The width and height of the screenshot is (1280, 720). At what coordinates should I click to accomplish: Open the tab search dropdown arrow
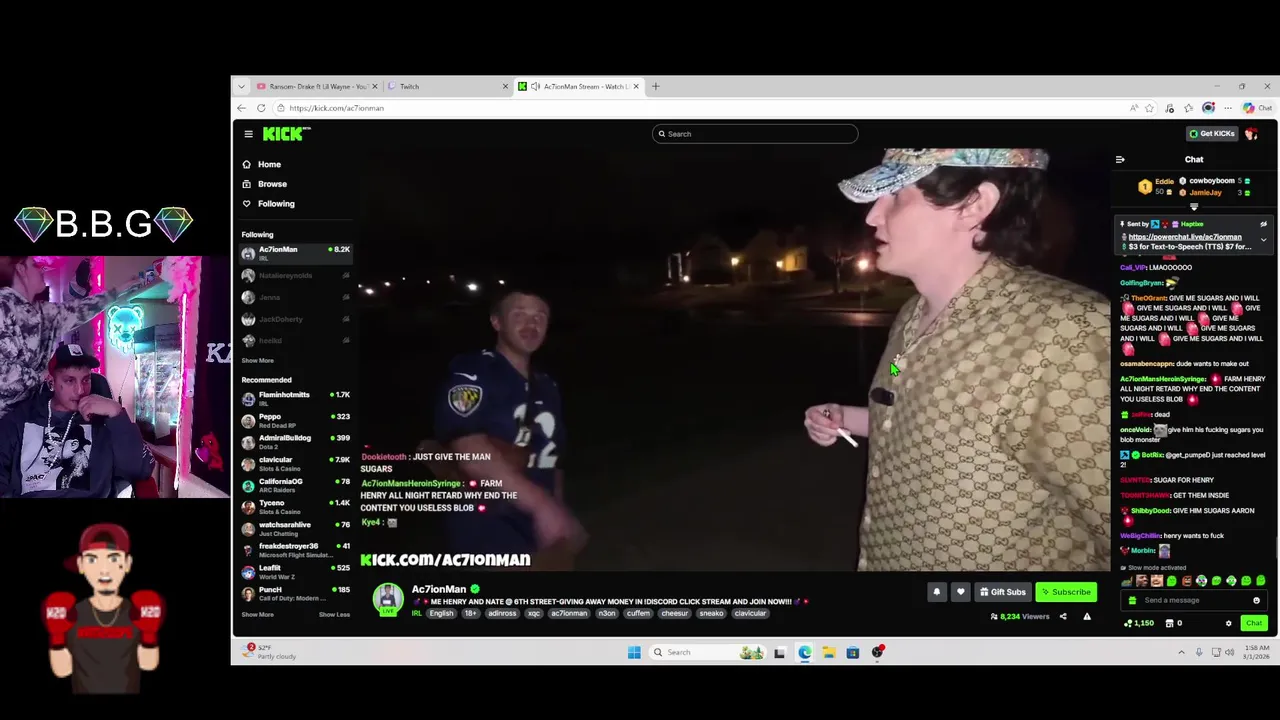[x=241, y=86]
